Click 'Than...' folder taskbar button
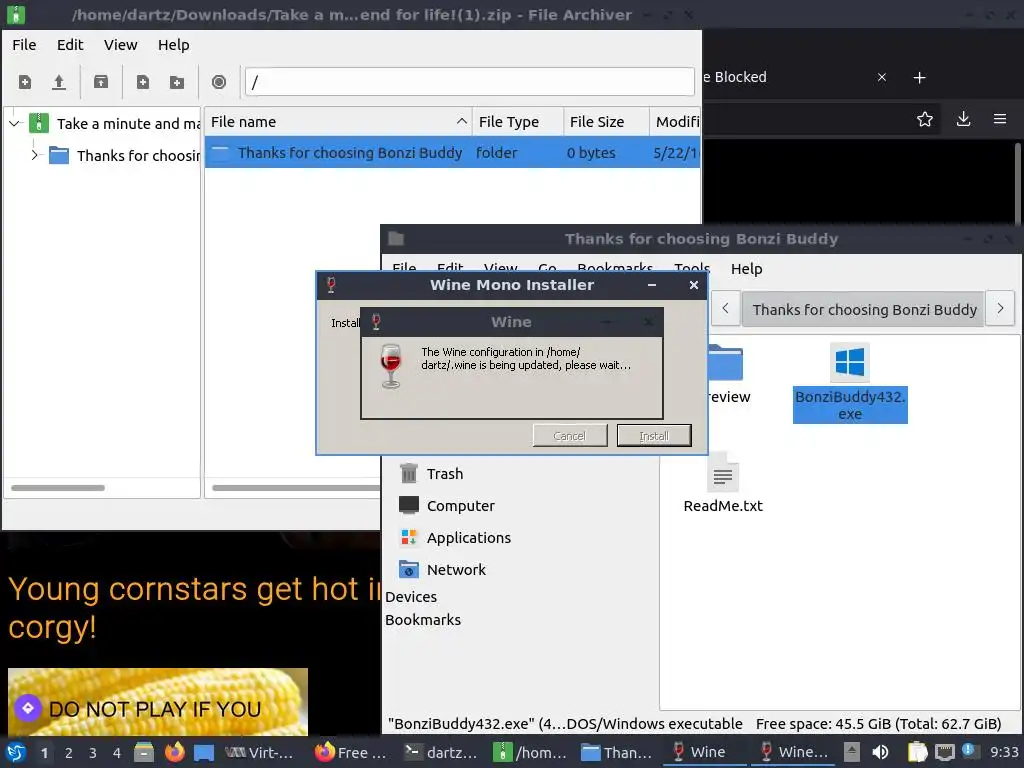 [x=616, y=752]
